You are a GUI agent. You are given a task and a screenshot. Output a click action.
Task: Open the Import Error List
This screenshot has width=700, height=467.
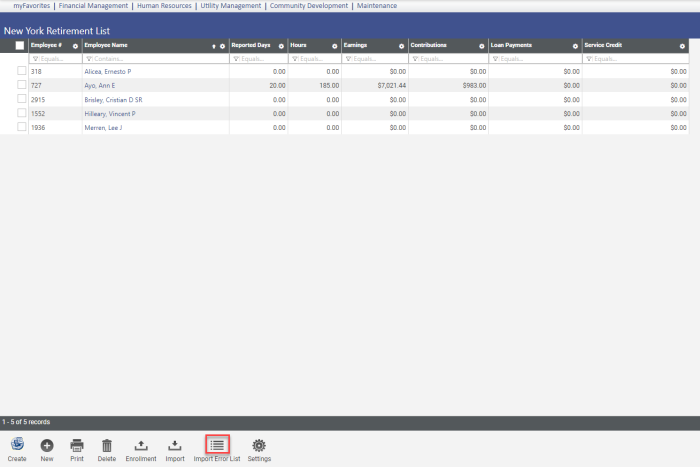click(217, 445)
